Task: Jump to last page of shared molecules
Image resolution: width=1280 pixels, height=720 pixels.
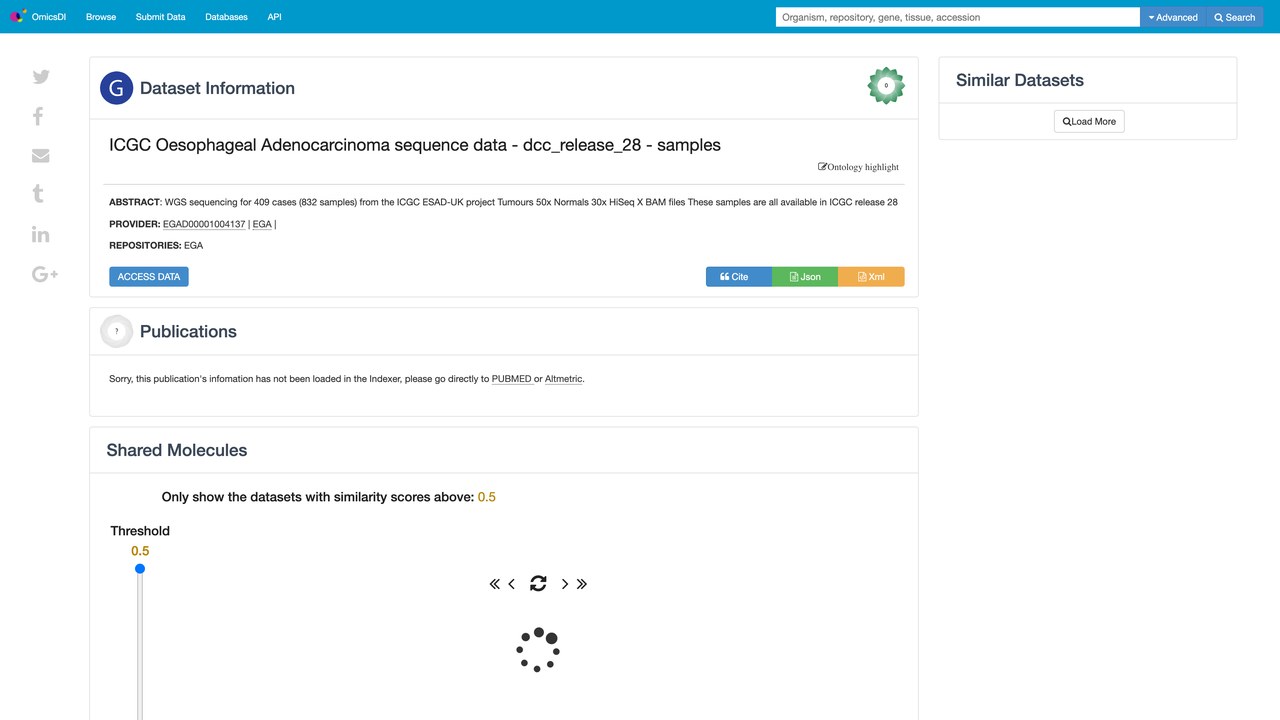Action: (x=582, y=584)
